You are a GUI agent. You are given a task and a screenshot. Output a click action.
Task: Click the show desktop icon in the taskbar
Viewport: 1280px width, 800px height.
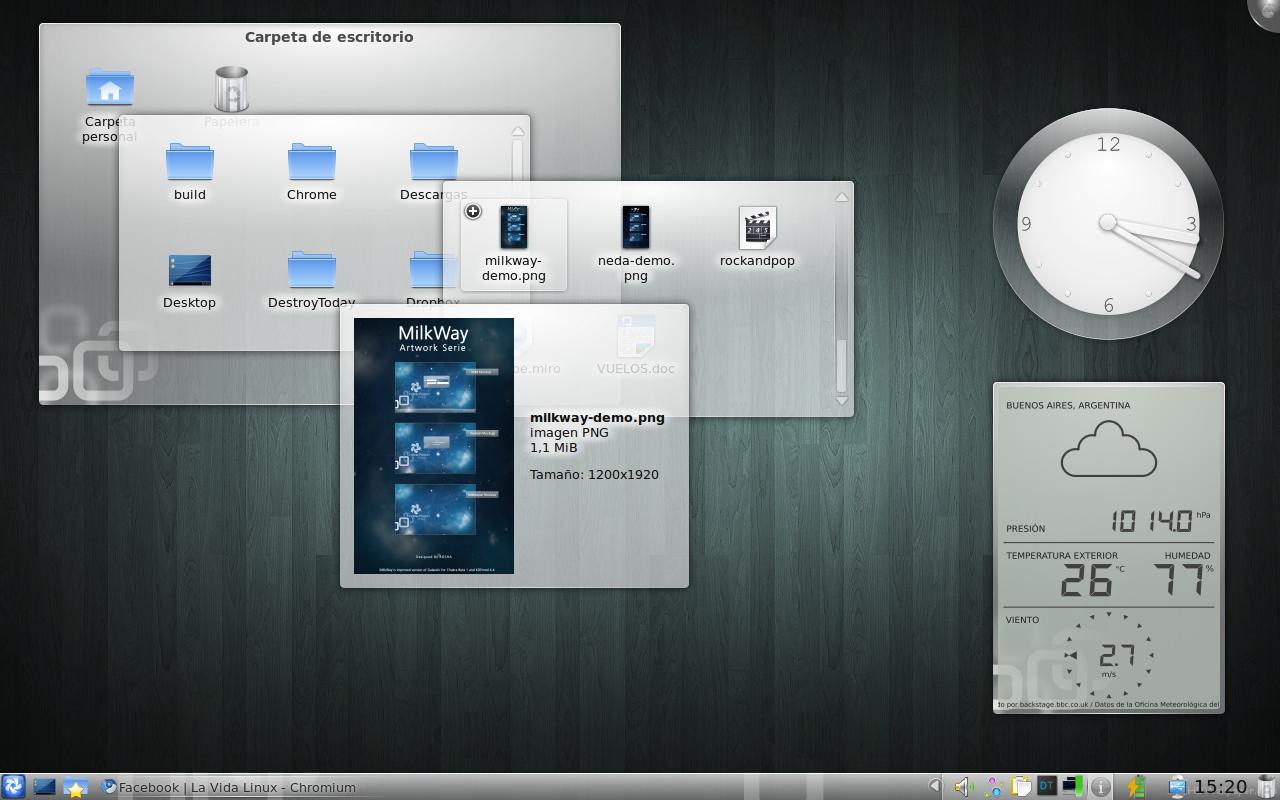click(44, 787)
